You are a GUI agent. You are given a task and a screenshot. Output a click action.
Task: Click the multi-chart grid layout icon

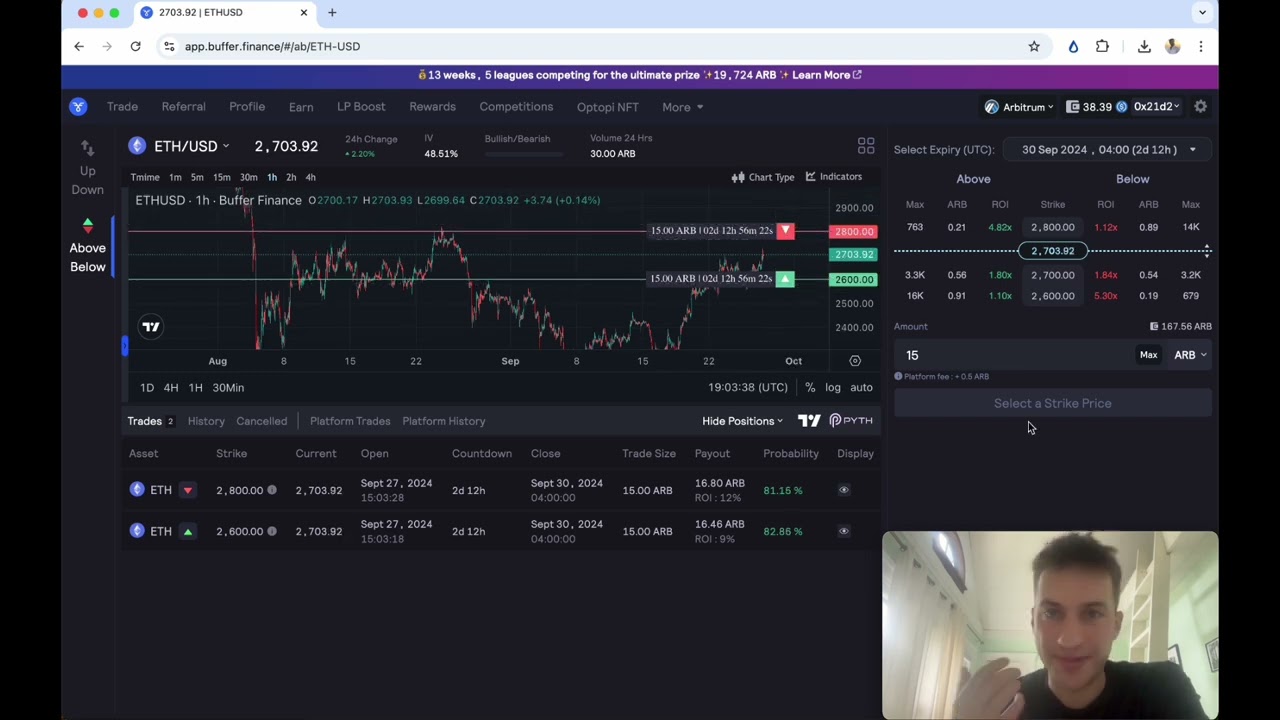tap(866, 146)
